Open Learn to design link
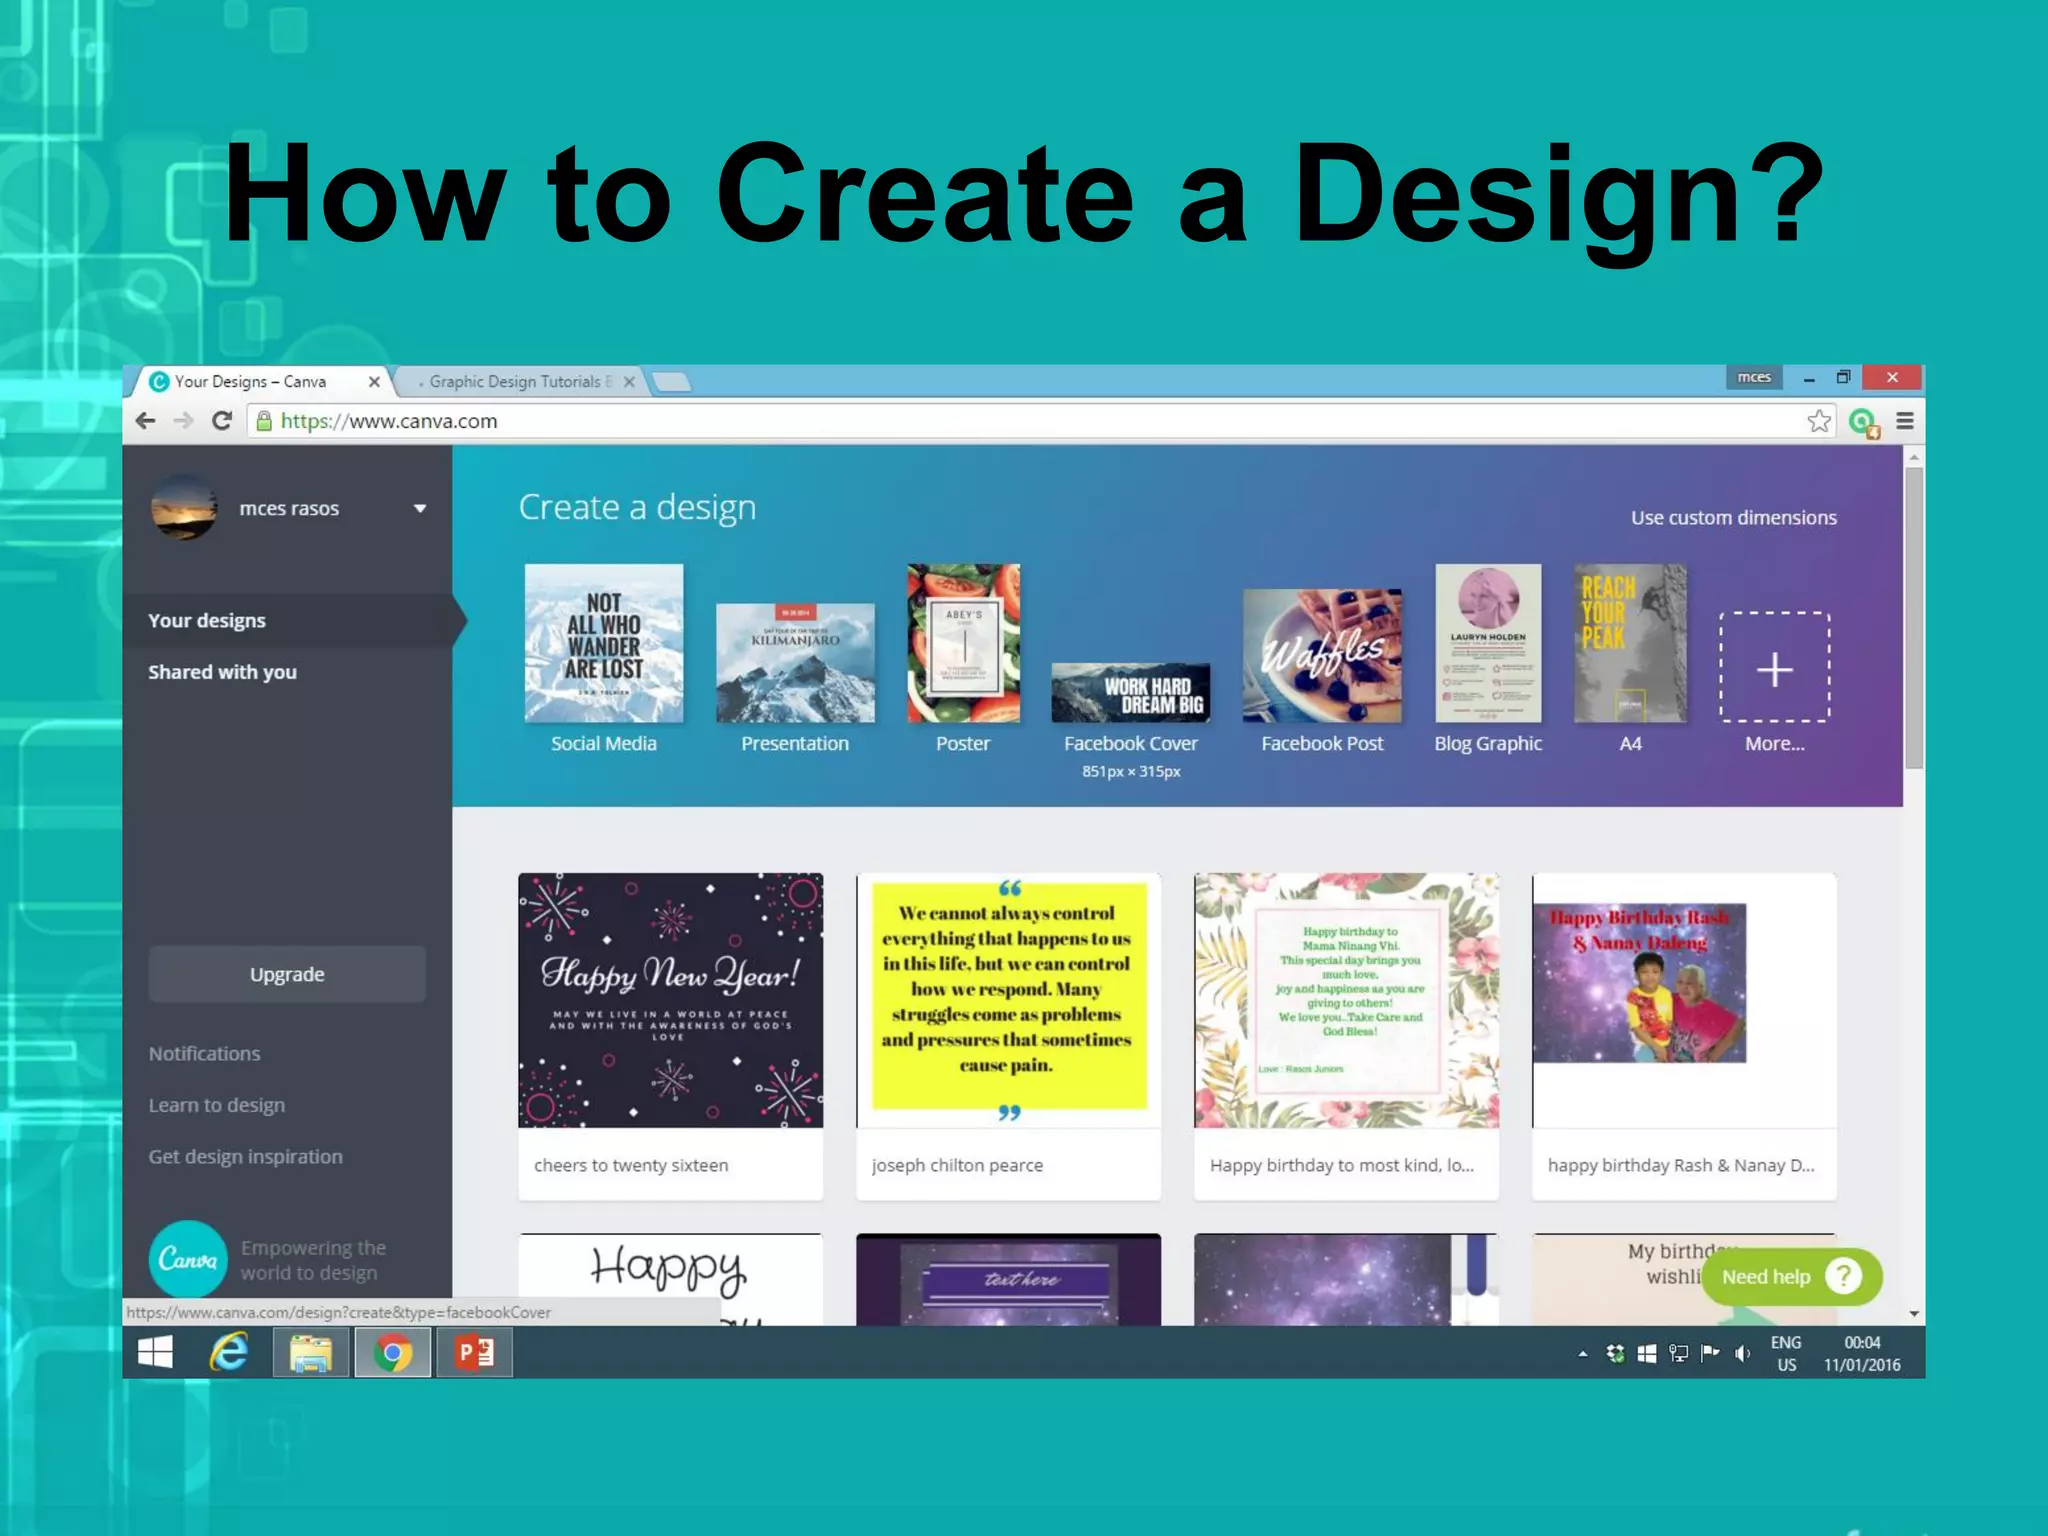This screenshot has width=2048, height=1536. [216, 1105]
